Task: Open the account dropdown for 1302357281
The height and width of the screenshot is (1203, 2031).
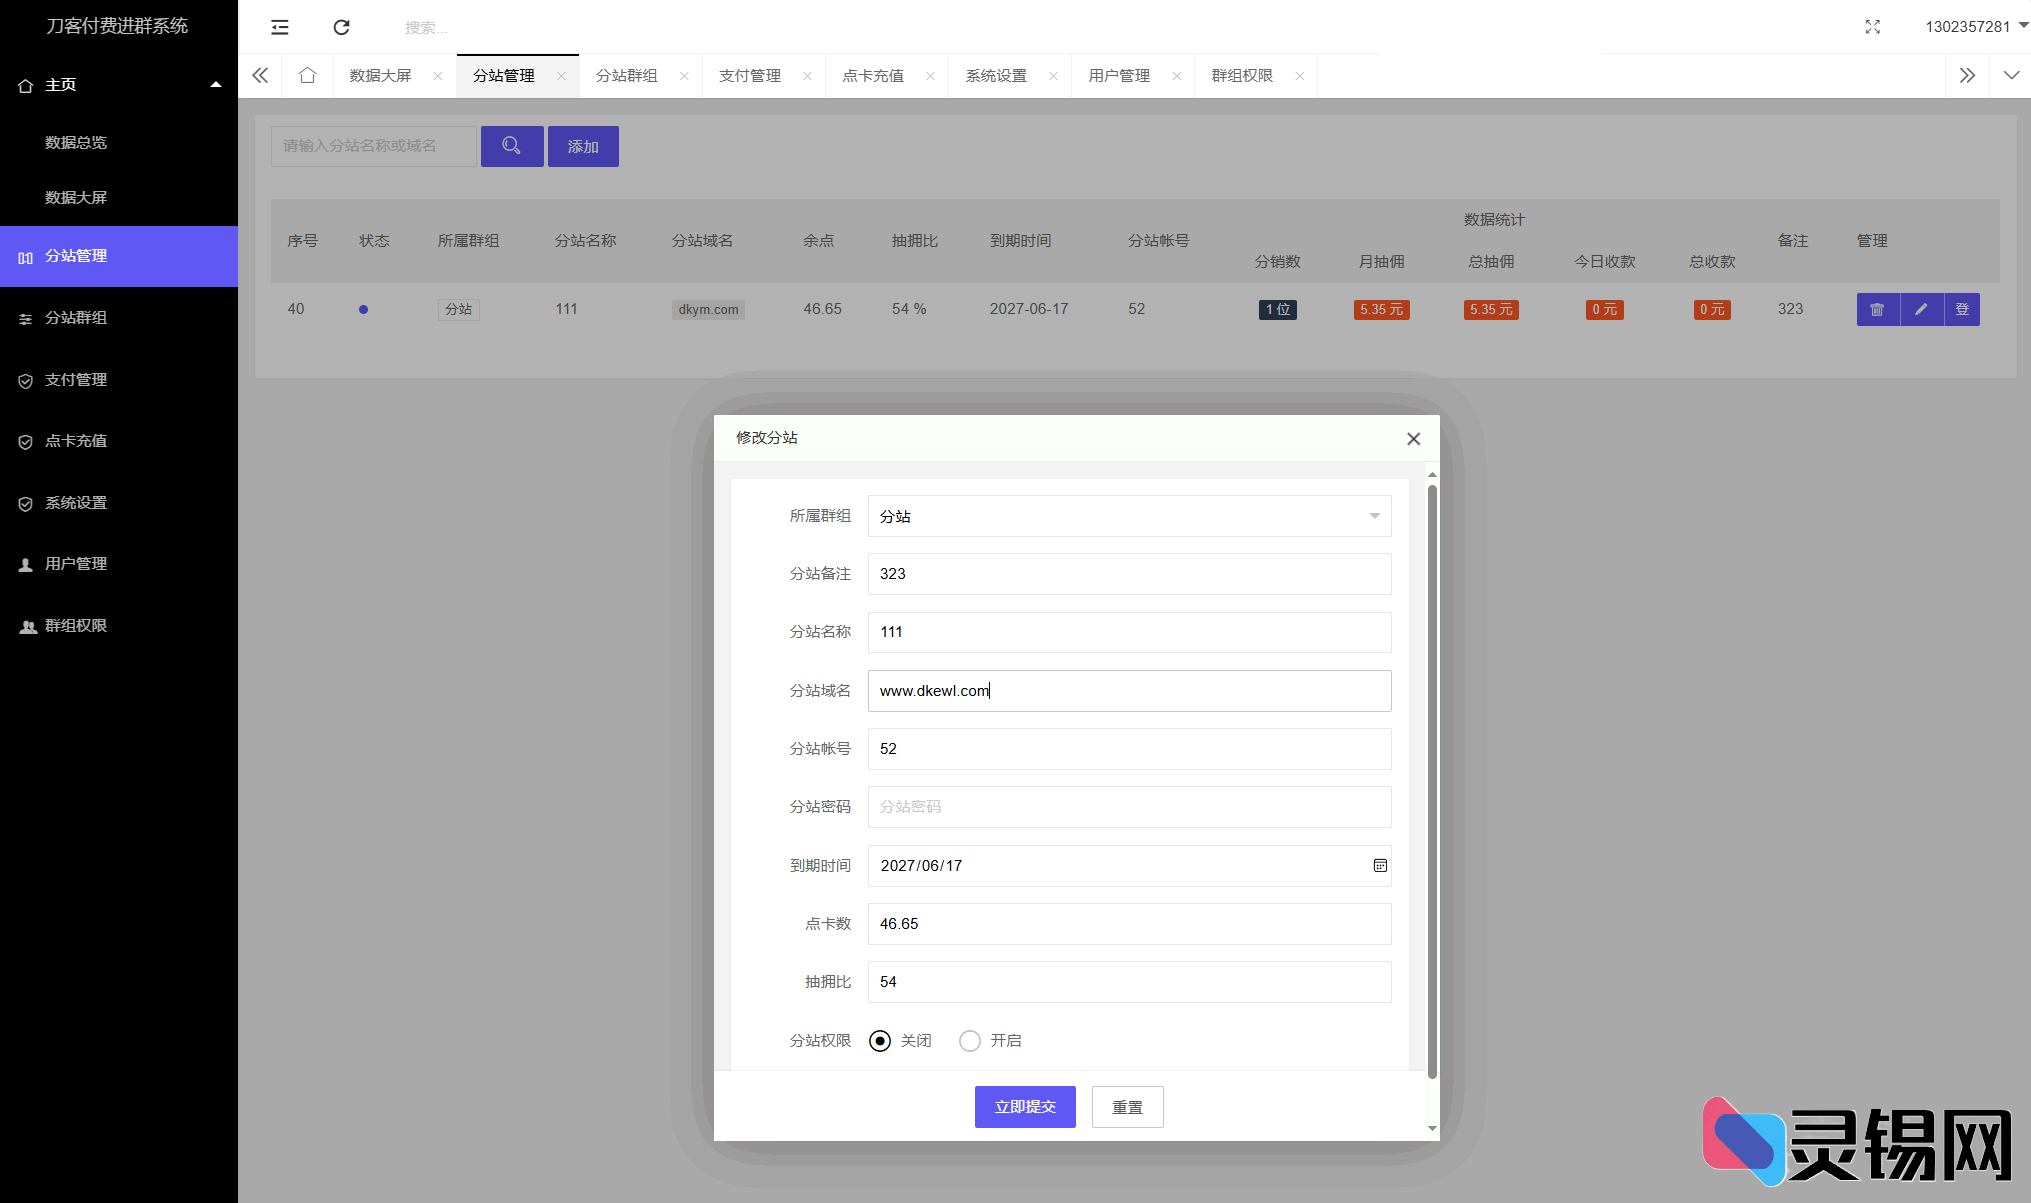Action: point(1973,27)
